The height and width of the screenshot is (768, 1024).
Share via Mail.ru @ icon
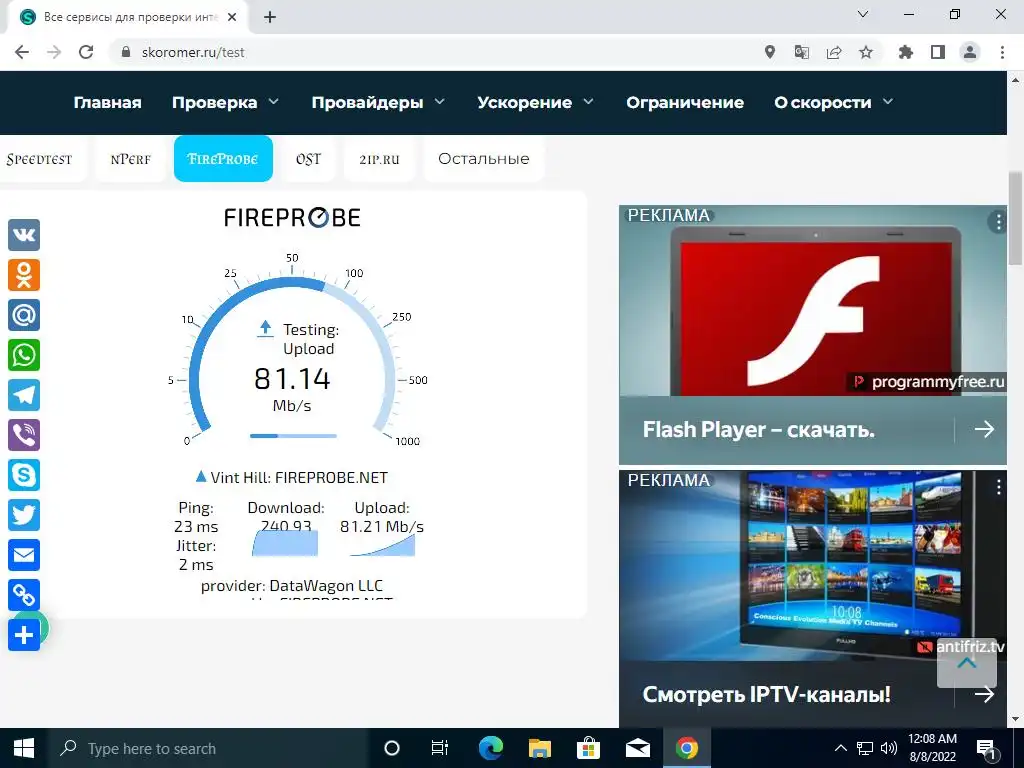(24, 315)
